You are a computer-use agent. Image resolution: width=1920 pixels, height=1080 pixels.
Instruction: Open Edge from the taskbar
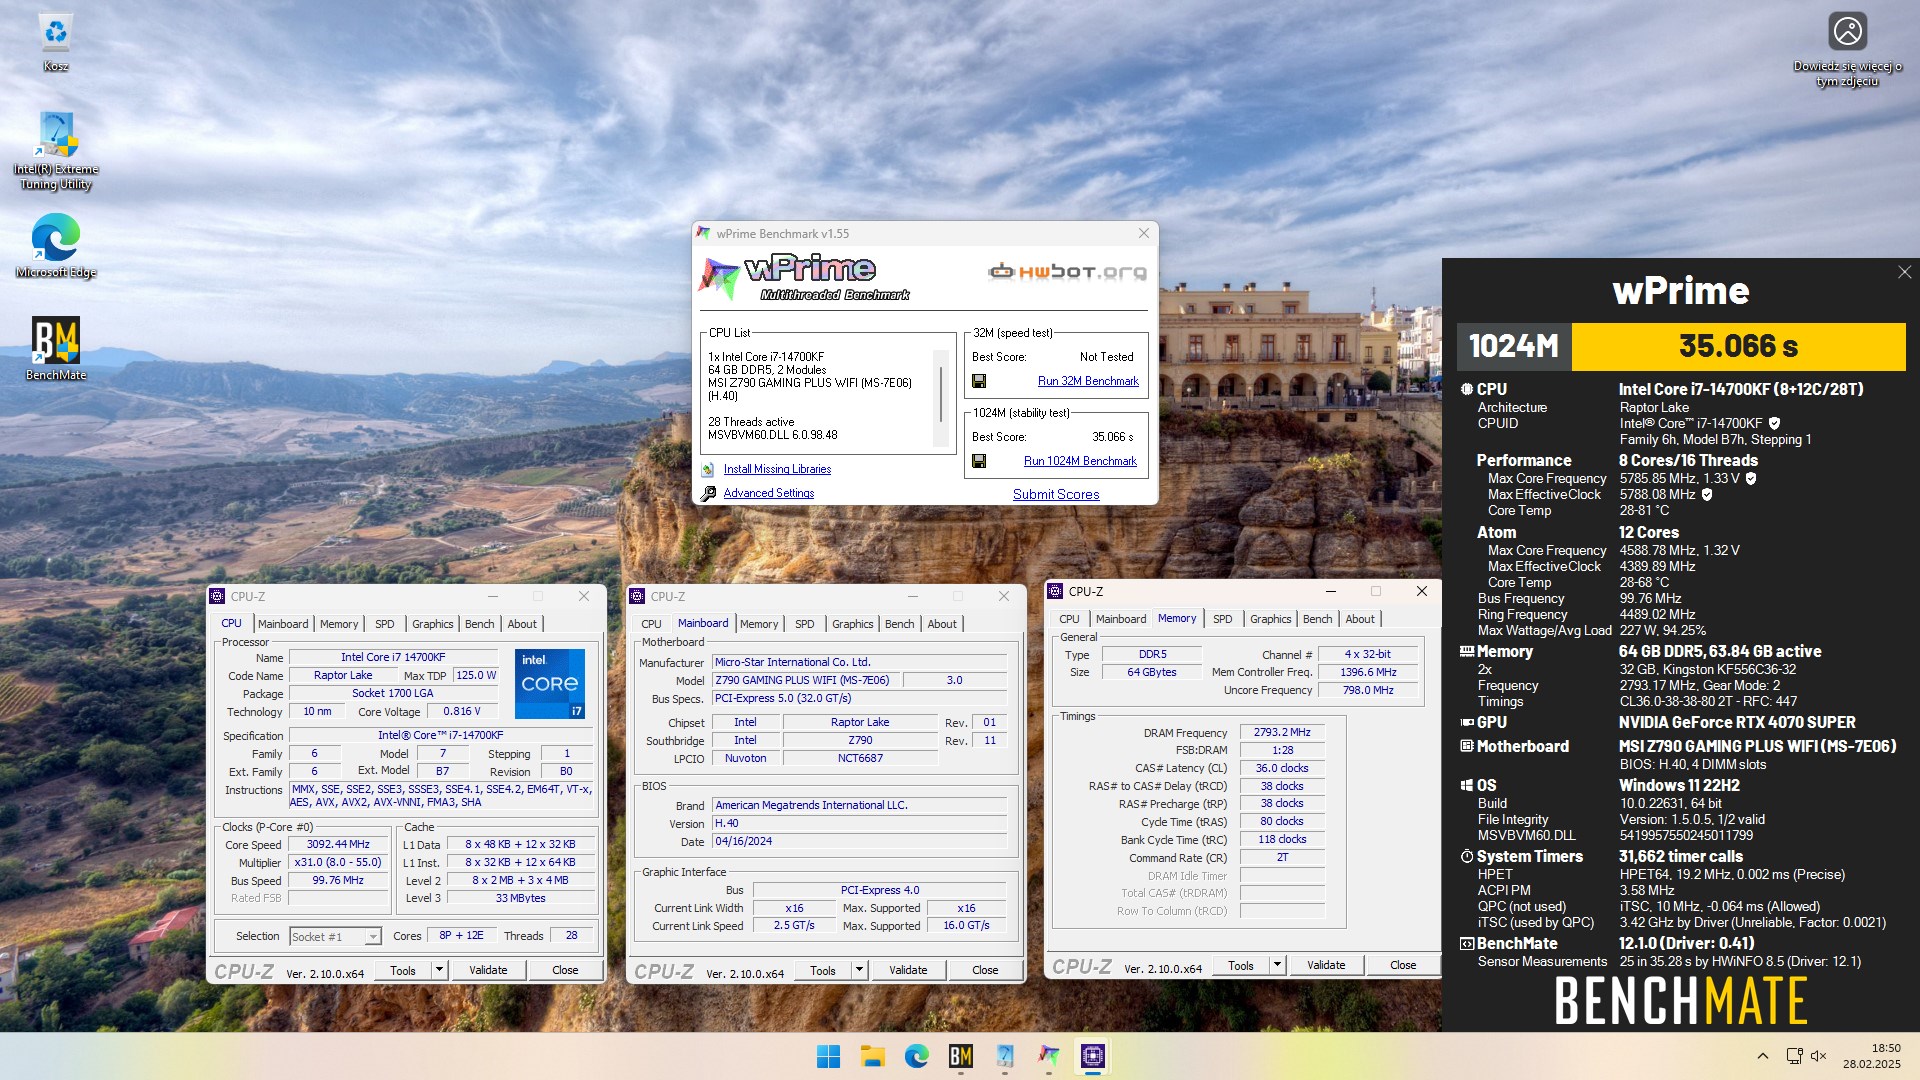916,1056
